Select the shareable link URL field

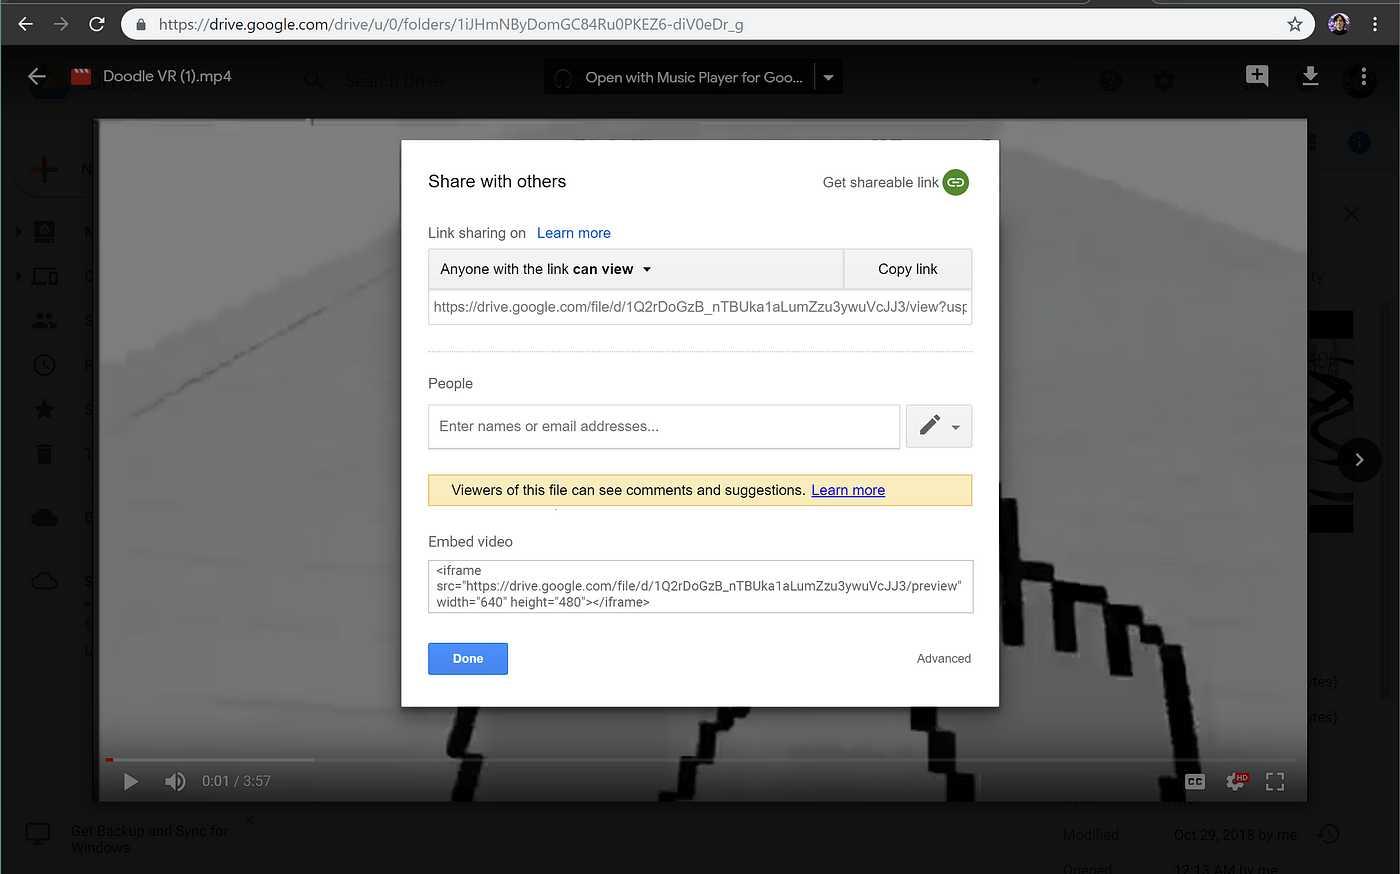pos(700,307)
